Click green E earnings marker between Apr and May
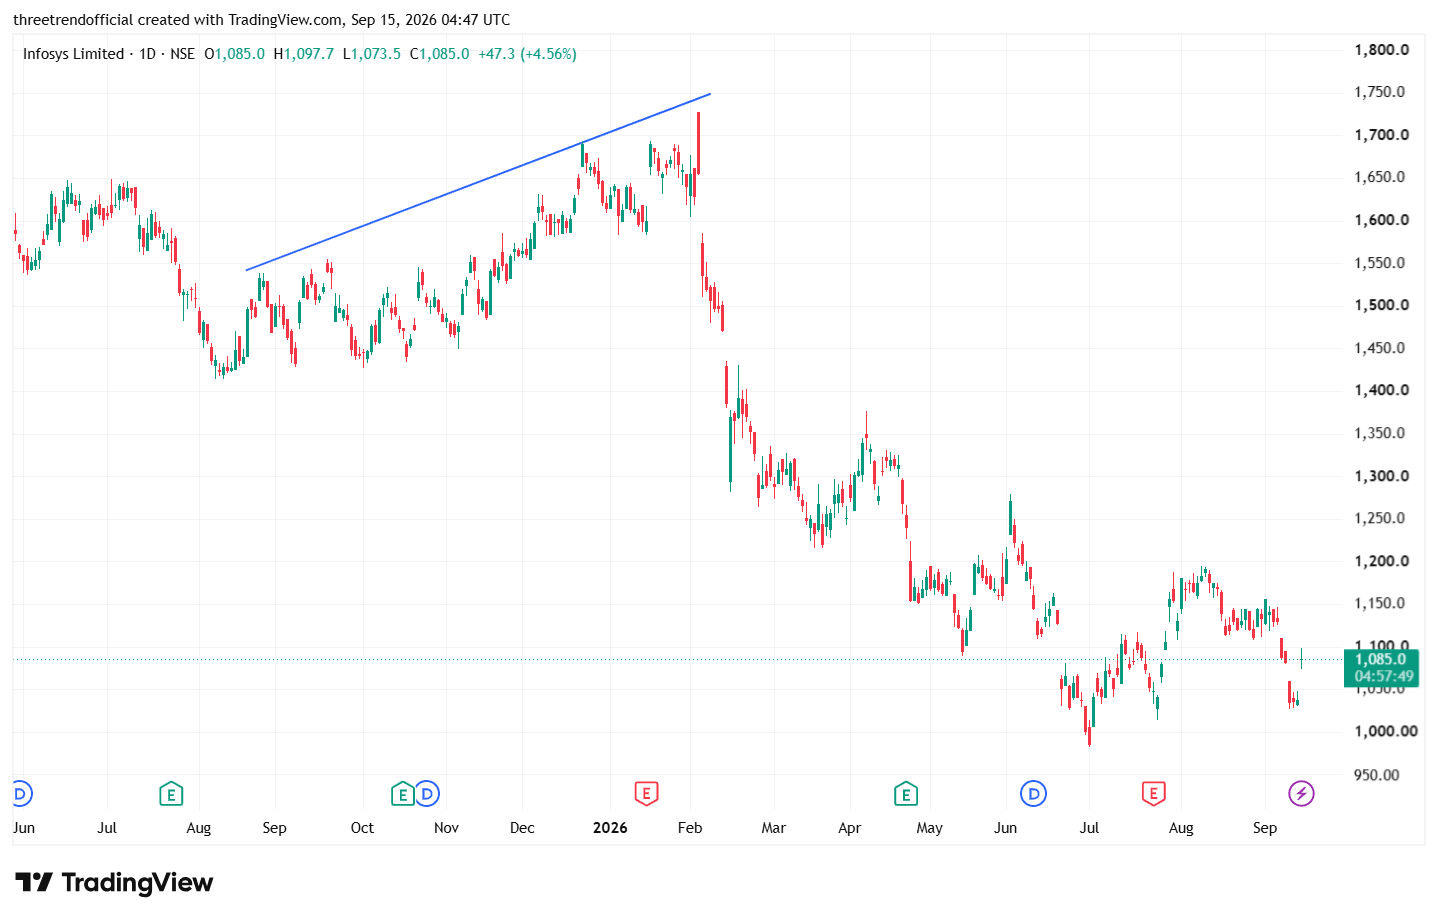This screenshot has width=1438, height=920. click(x=906, y=794)
